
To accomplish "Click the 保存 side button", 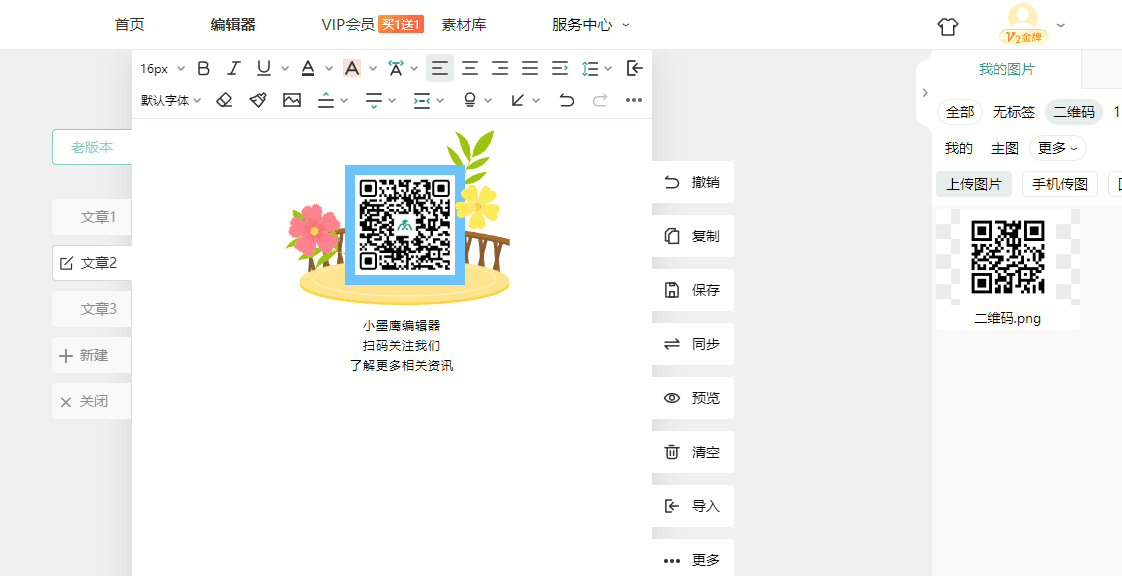I will coord(693,290).
